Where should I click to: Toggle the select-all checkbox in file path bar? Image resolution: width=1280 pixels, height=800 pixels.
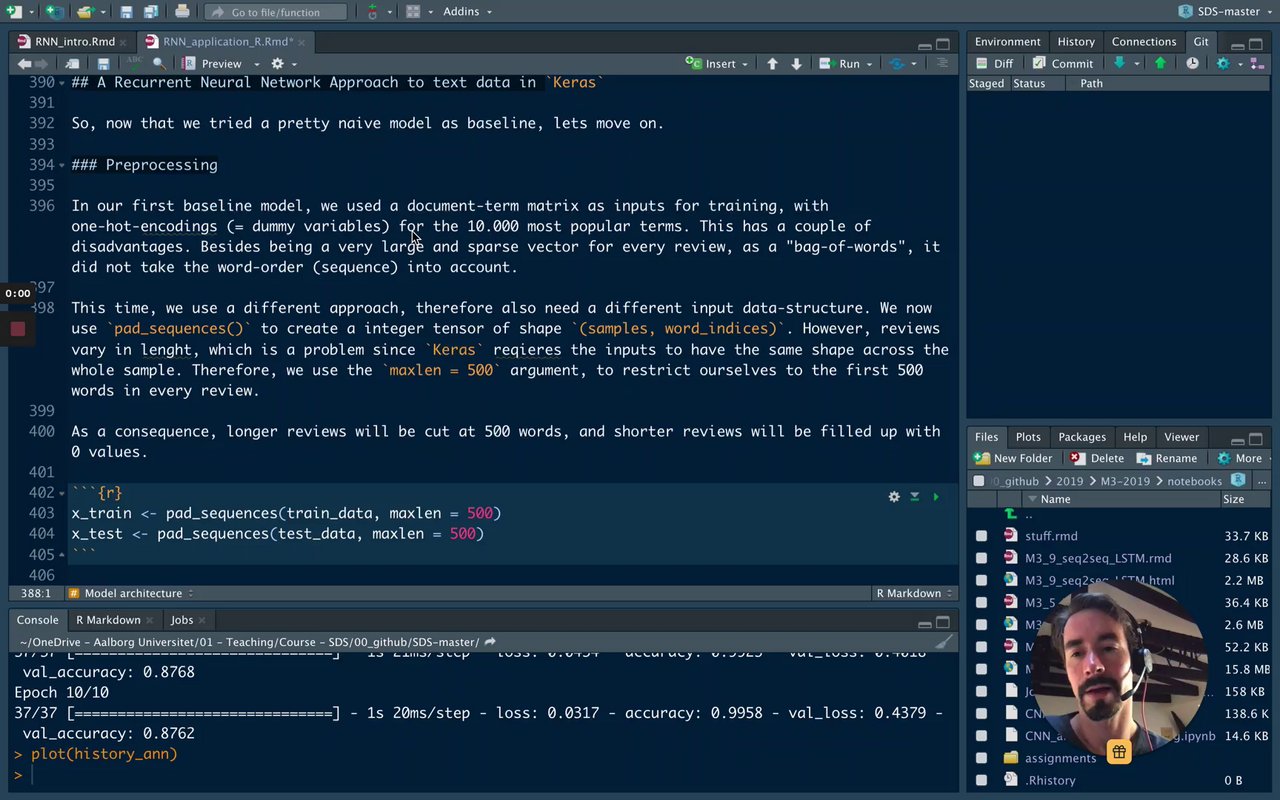(979, 481)
